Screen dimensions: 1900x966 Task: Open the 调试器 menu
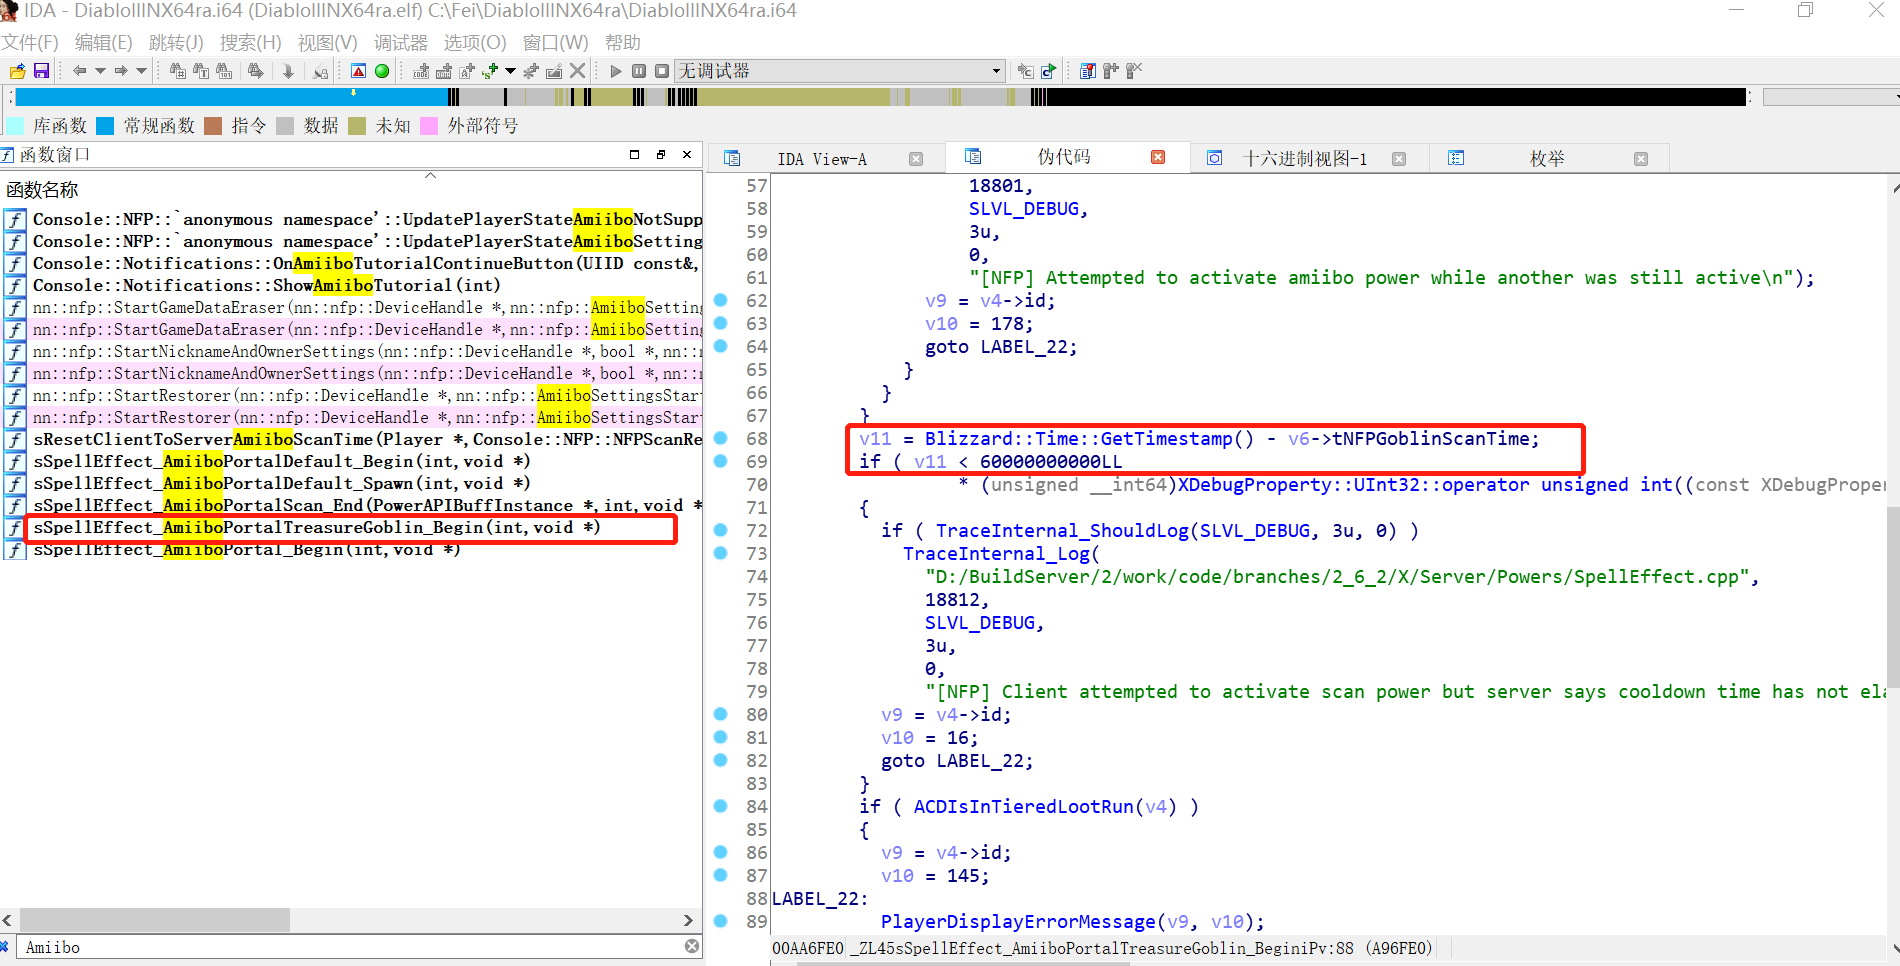(400, 43)
